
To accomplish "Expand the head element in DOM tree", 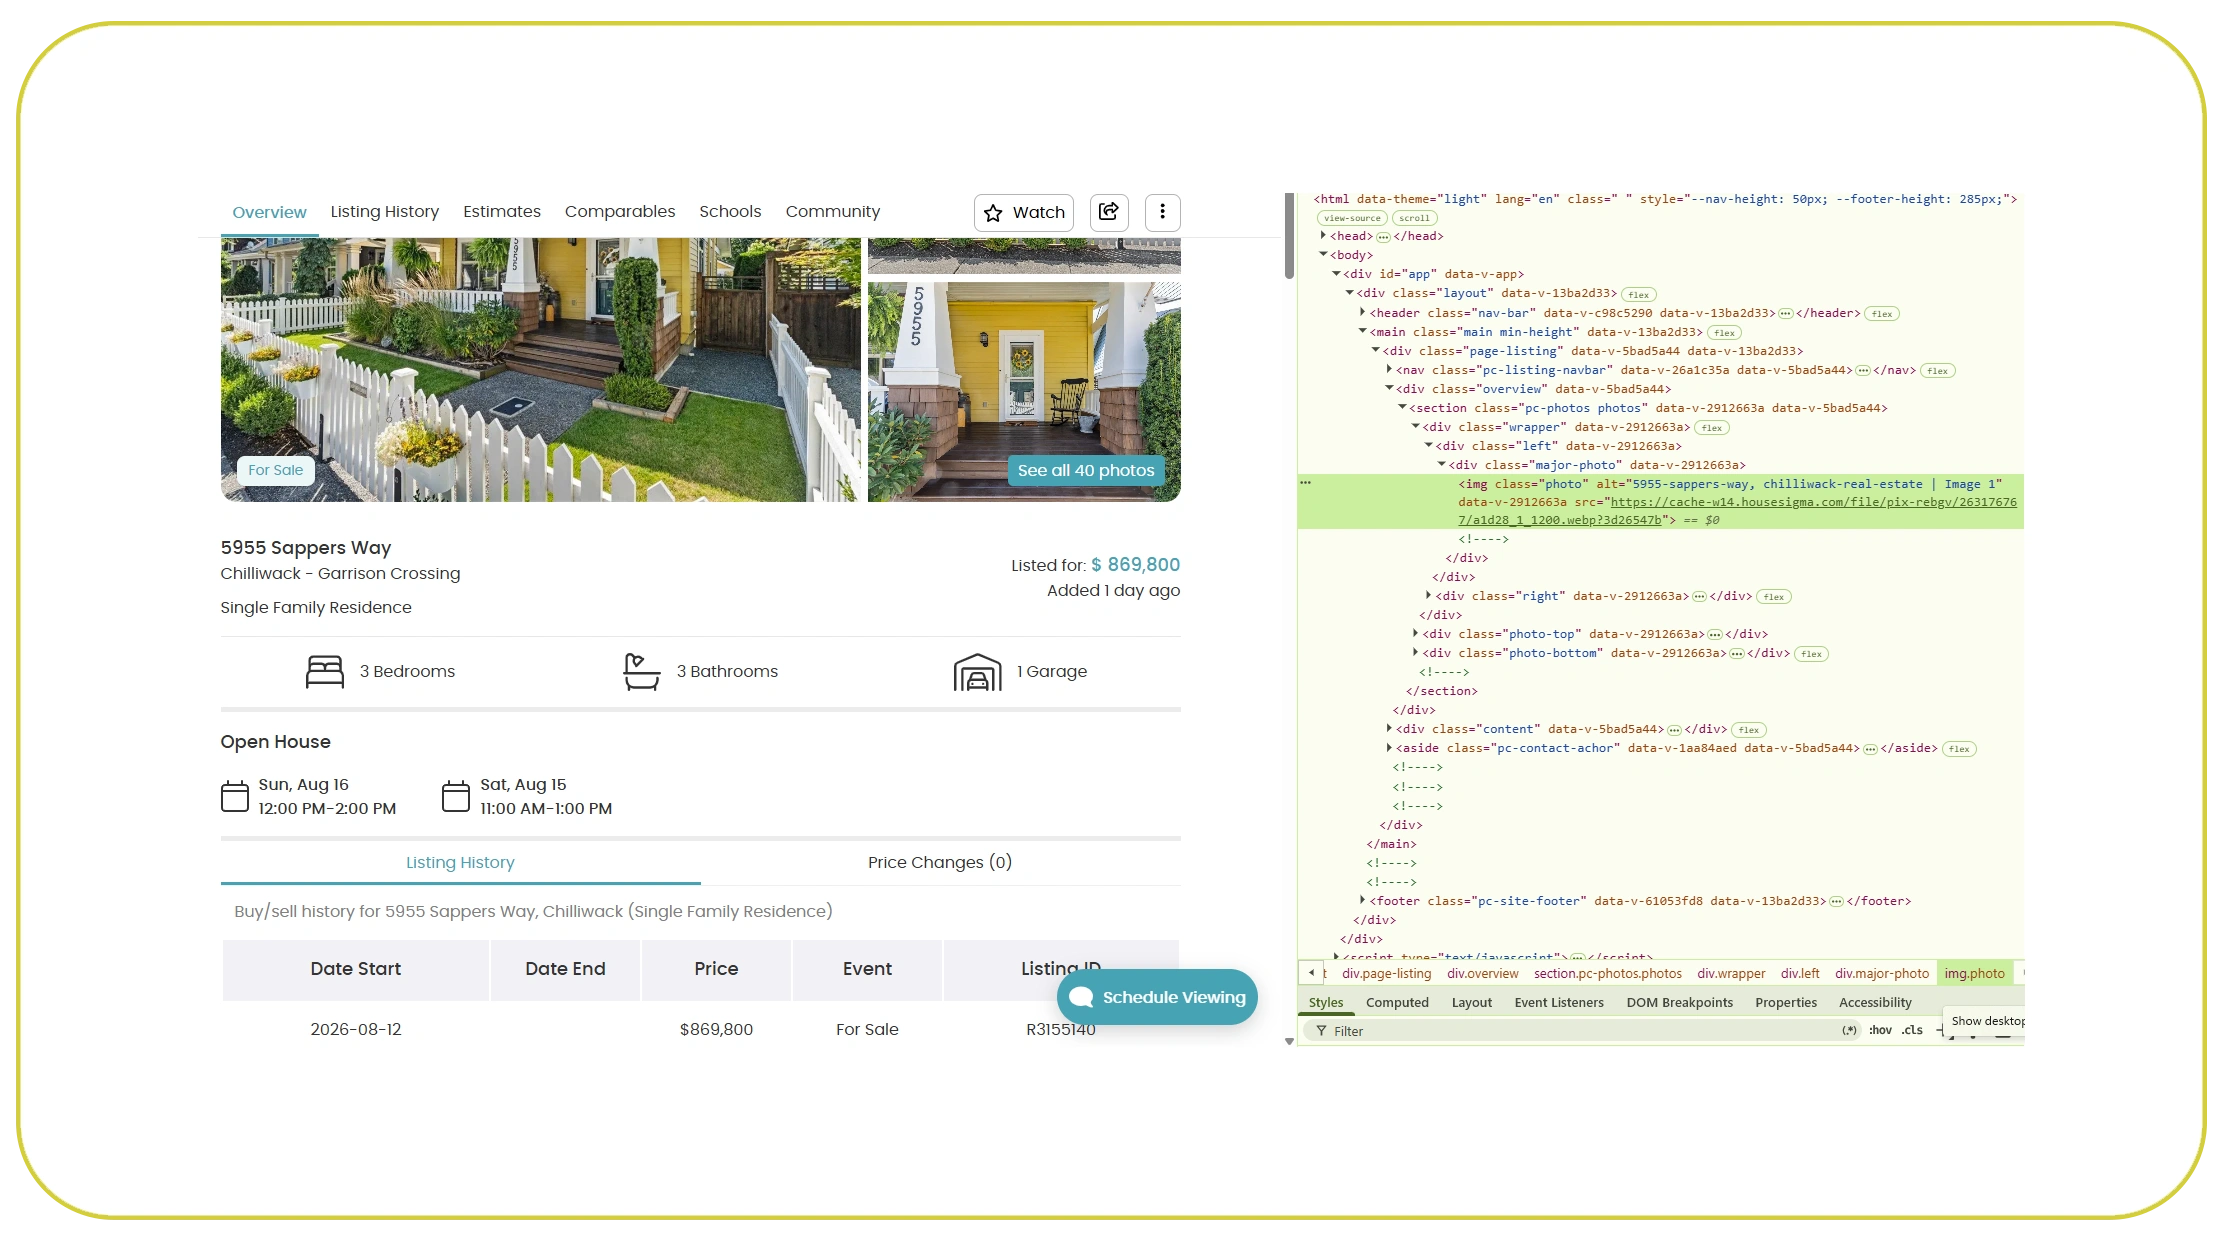I will pos(1323,236).
